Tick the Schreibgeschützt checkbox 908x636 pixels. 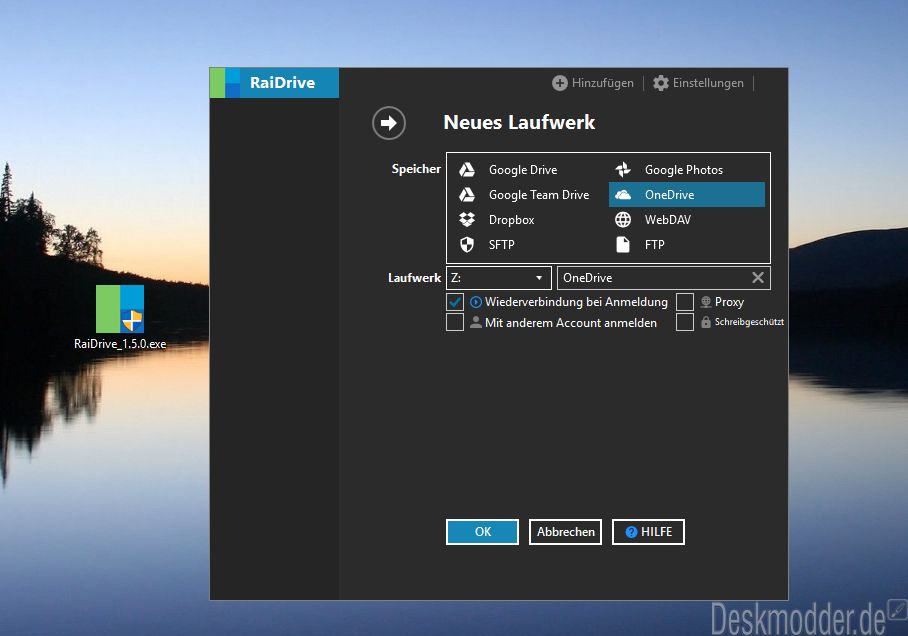[x=685, y=322]
